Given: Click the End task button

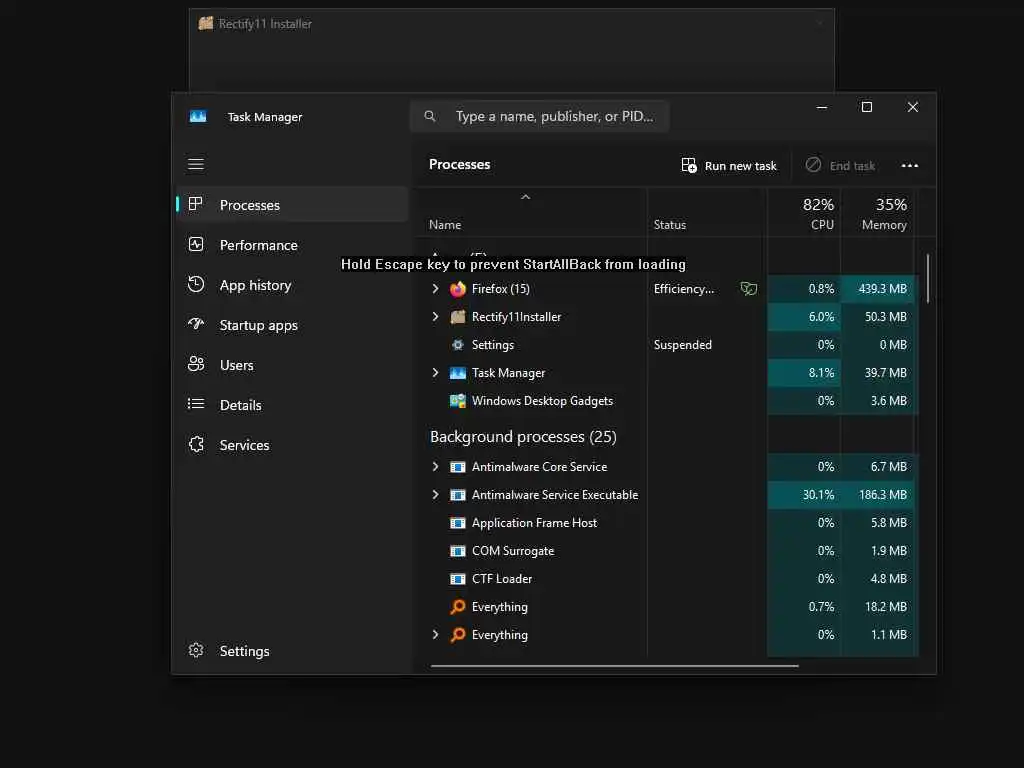Looking at the screenshot, I should [x=840, y=165].
